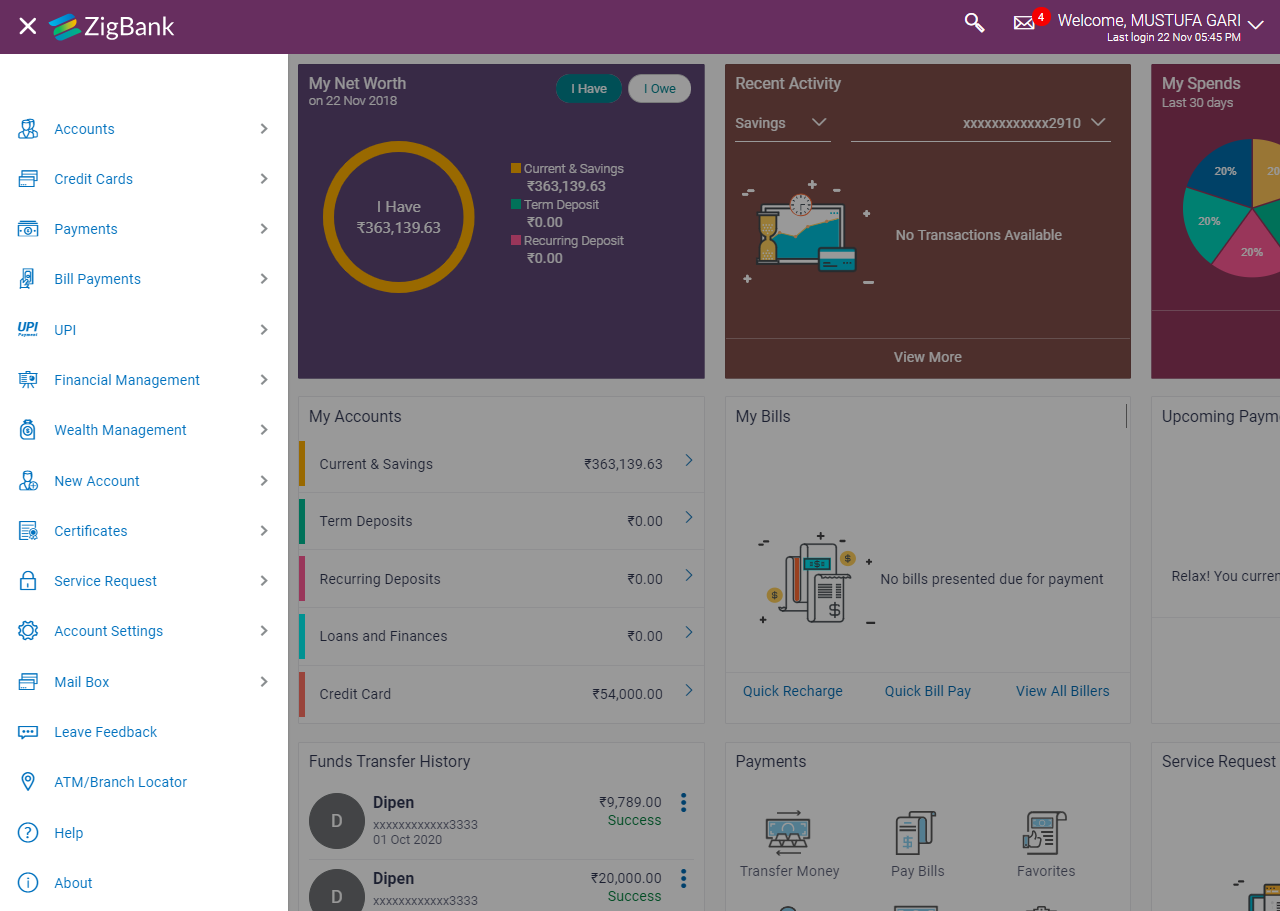Open the Savings account type dropdown
Image resolution: width=1280 pixels, height=911 pixels.
pos(782,123)
